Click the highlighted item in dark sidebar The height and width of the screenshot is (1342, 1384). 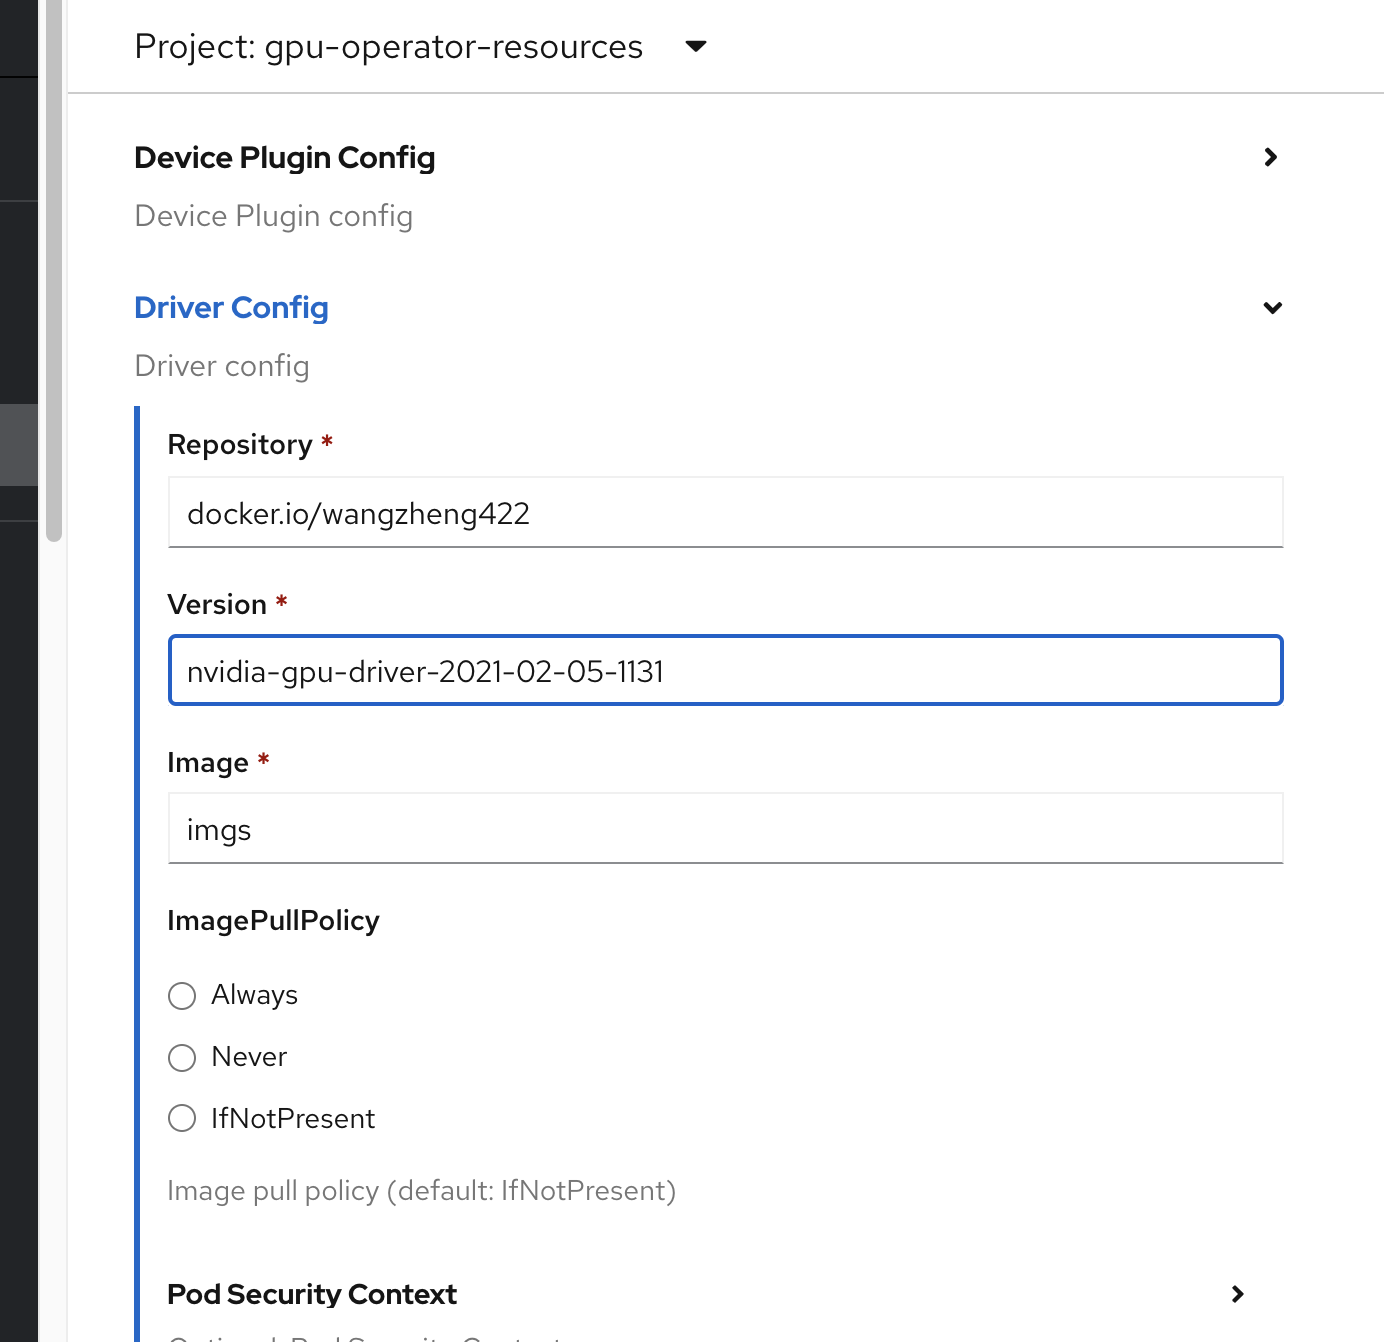click(19, 445)
